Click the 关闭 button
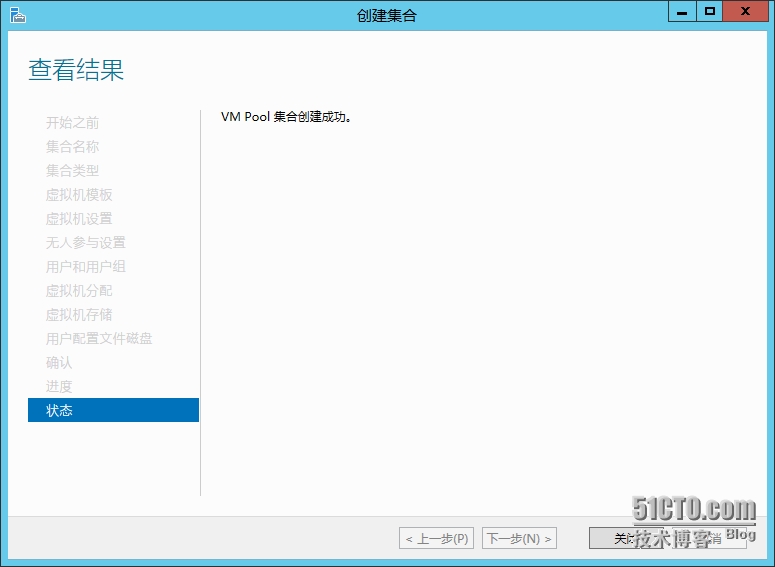The width and height of the screenshot is (775, 567). click(x=628, y=538)
